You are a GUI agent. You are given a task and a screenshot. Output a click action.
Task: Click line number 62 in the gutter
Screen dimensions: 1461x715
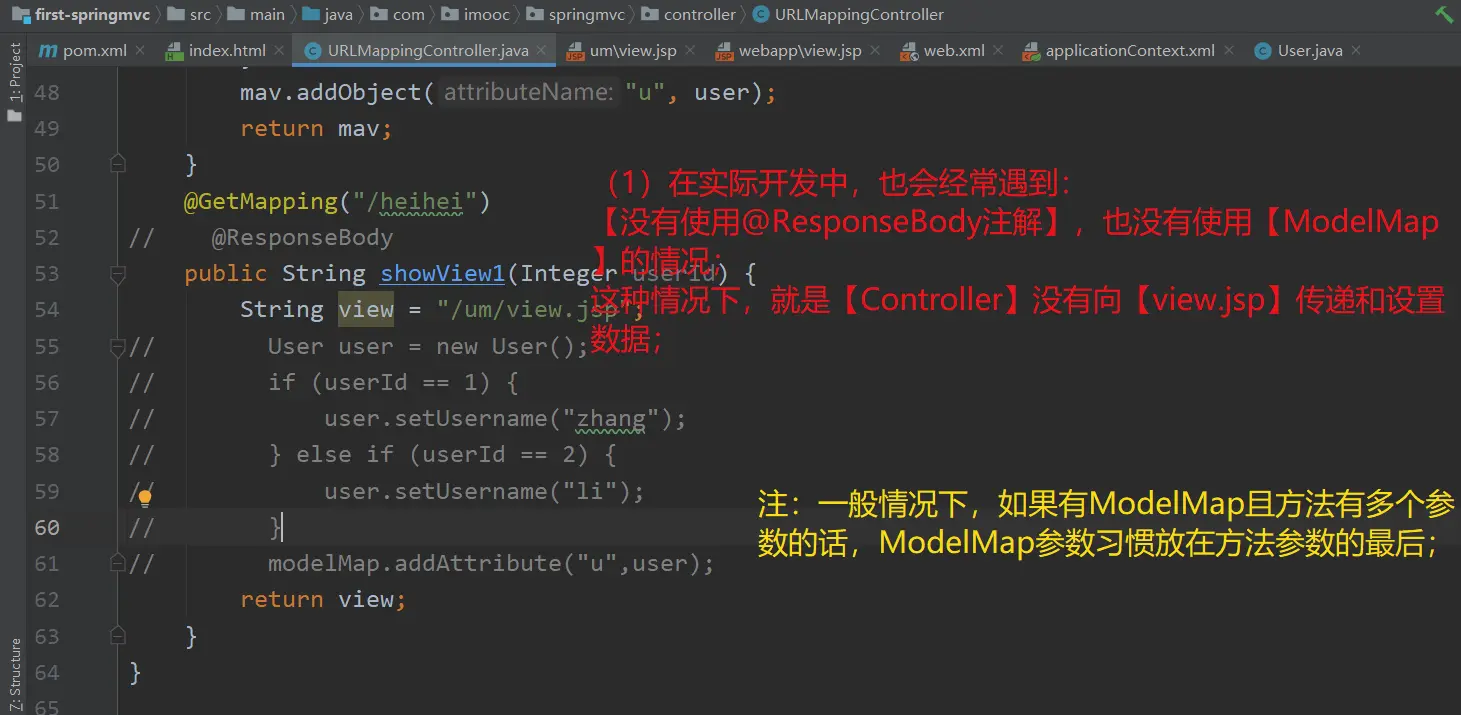(x=47, y=600)
